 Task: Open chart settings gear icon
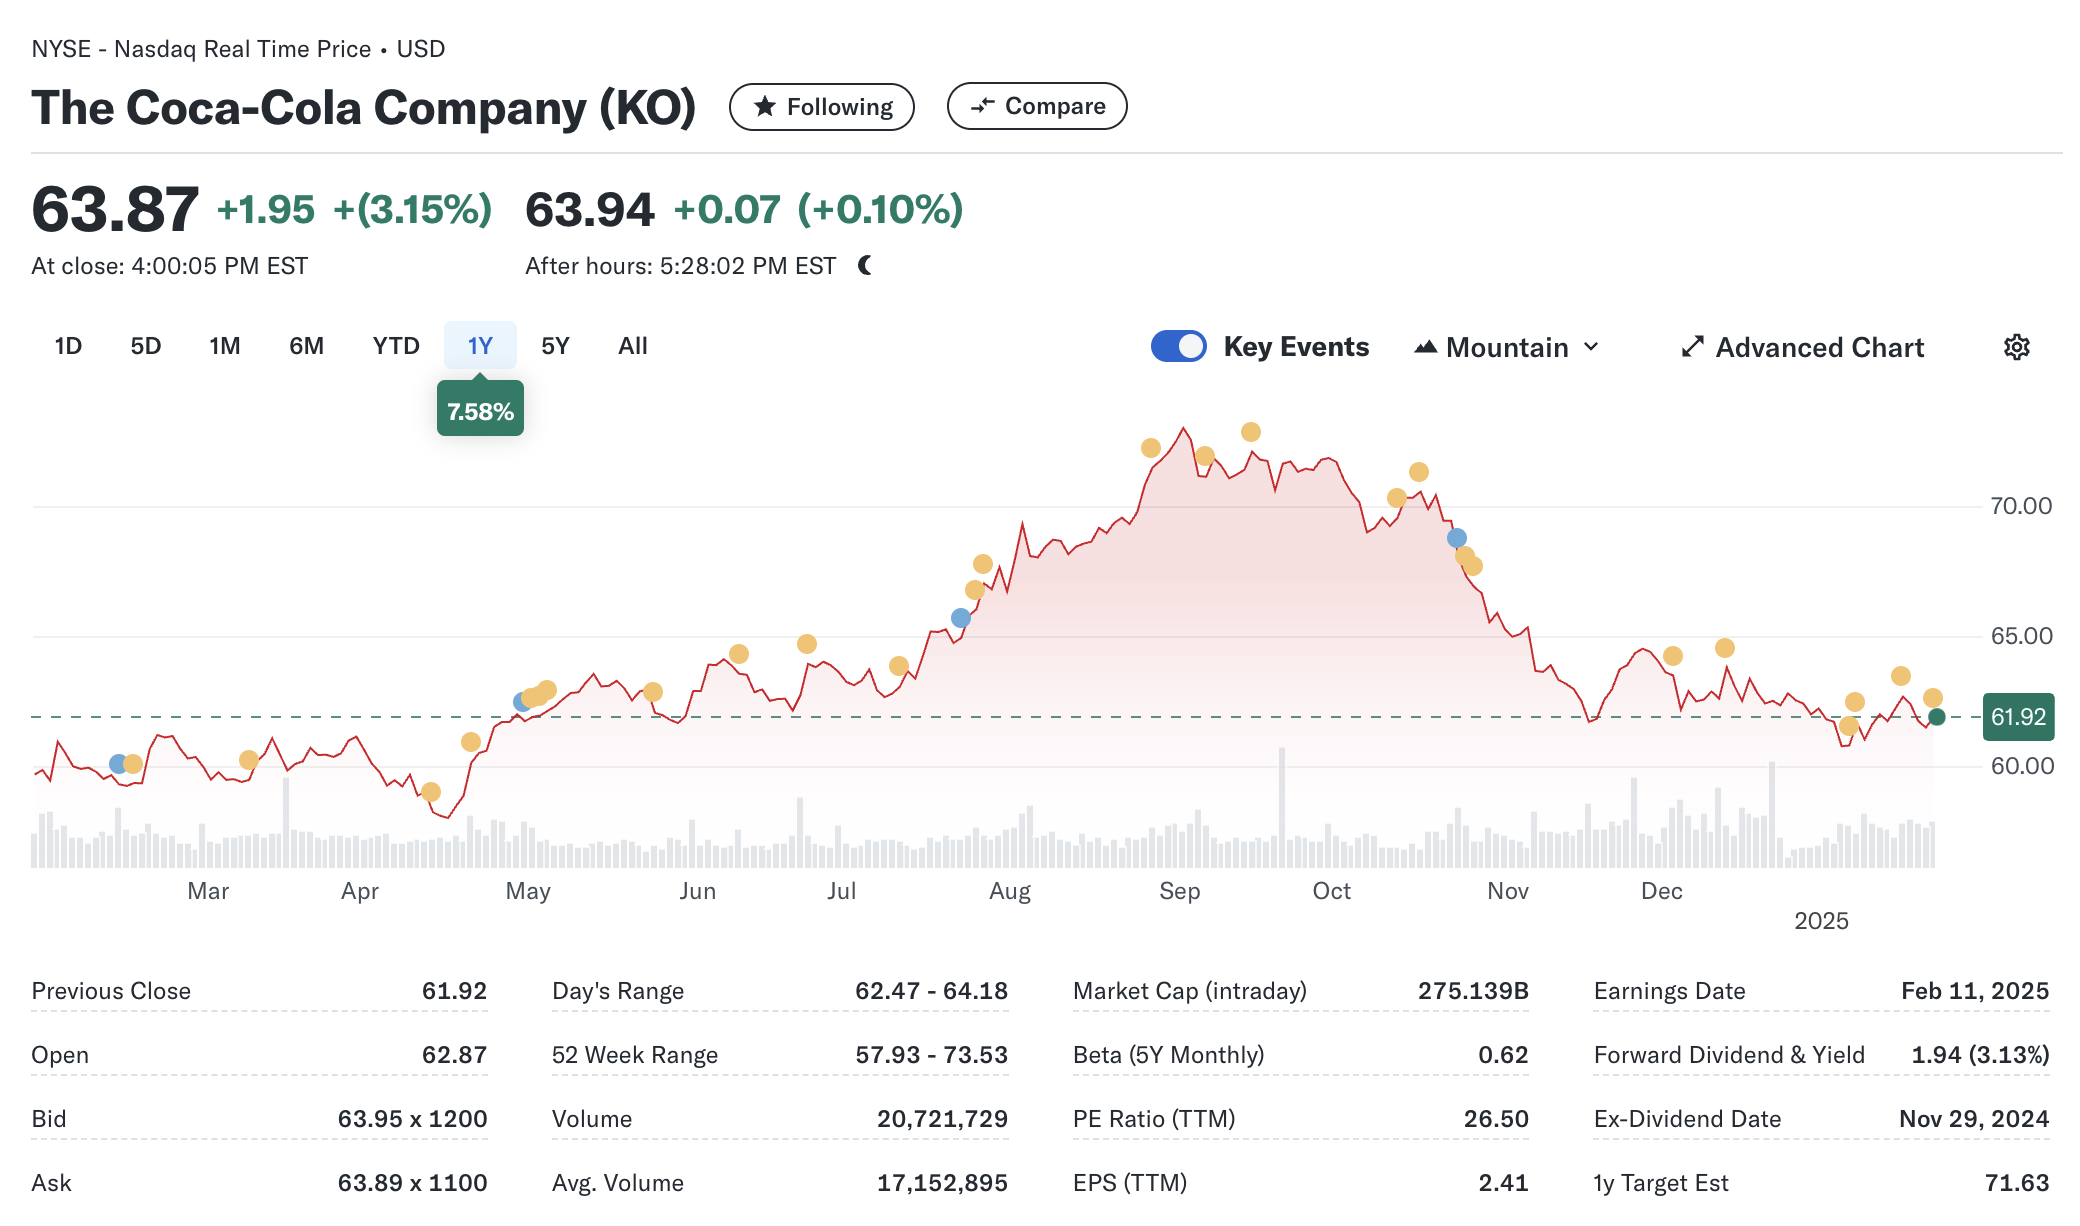pos(2016,347)
